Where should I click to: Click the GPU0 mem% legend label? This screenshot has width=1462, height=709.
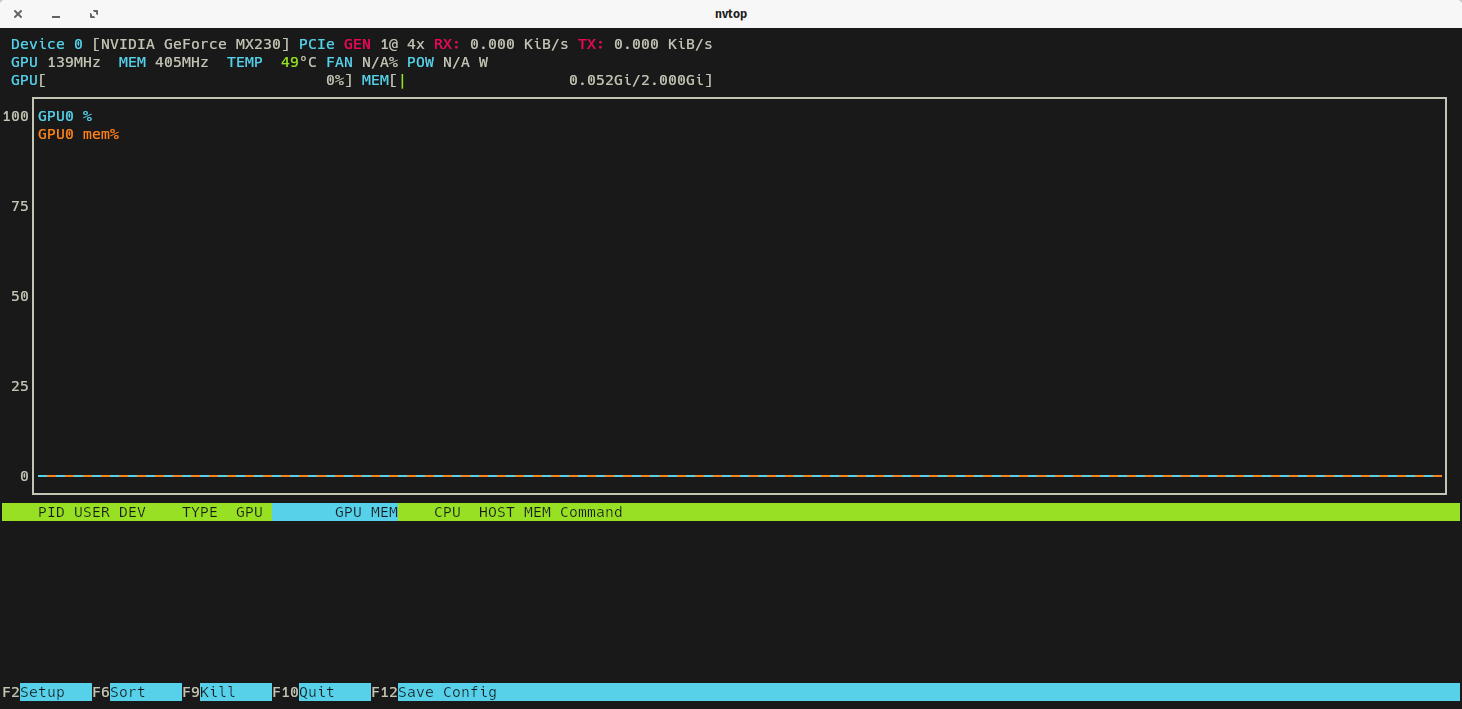click(78, 134)
